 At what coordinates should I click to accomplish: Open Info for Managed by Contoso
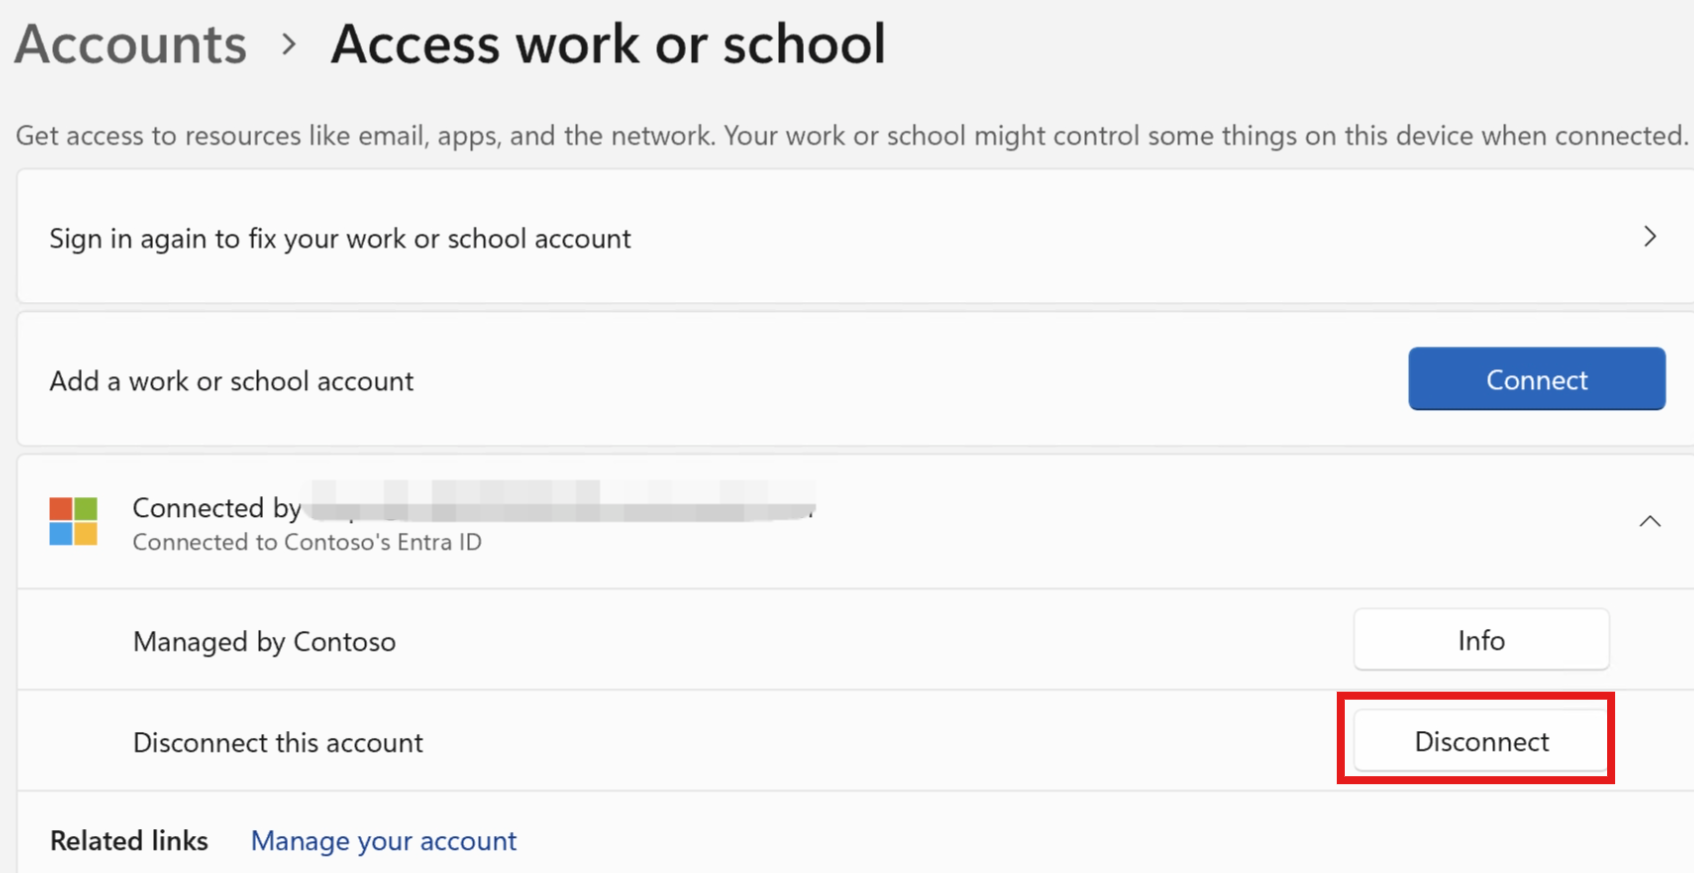coord(1481,640)
